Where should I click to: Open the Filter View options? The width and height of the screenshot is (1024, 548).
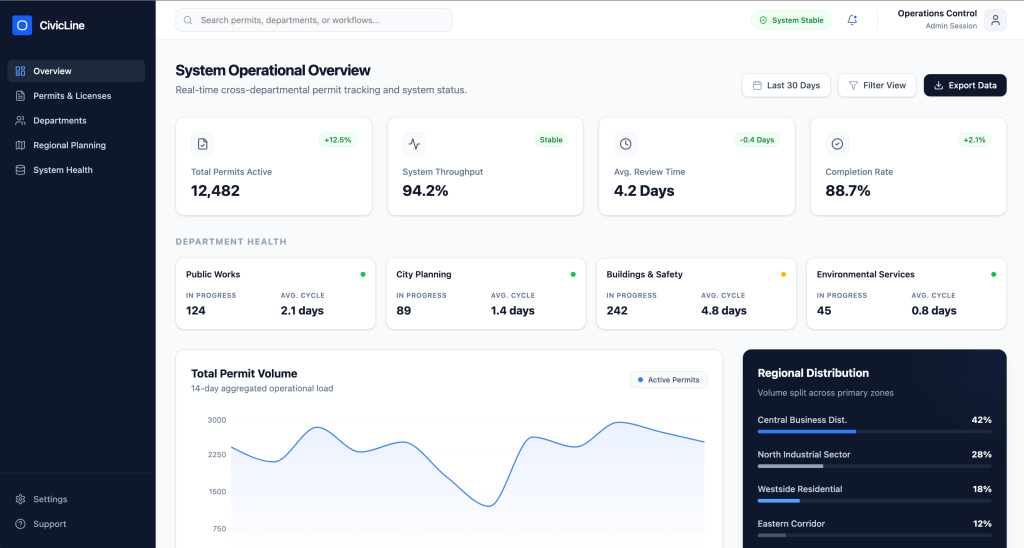877,86
